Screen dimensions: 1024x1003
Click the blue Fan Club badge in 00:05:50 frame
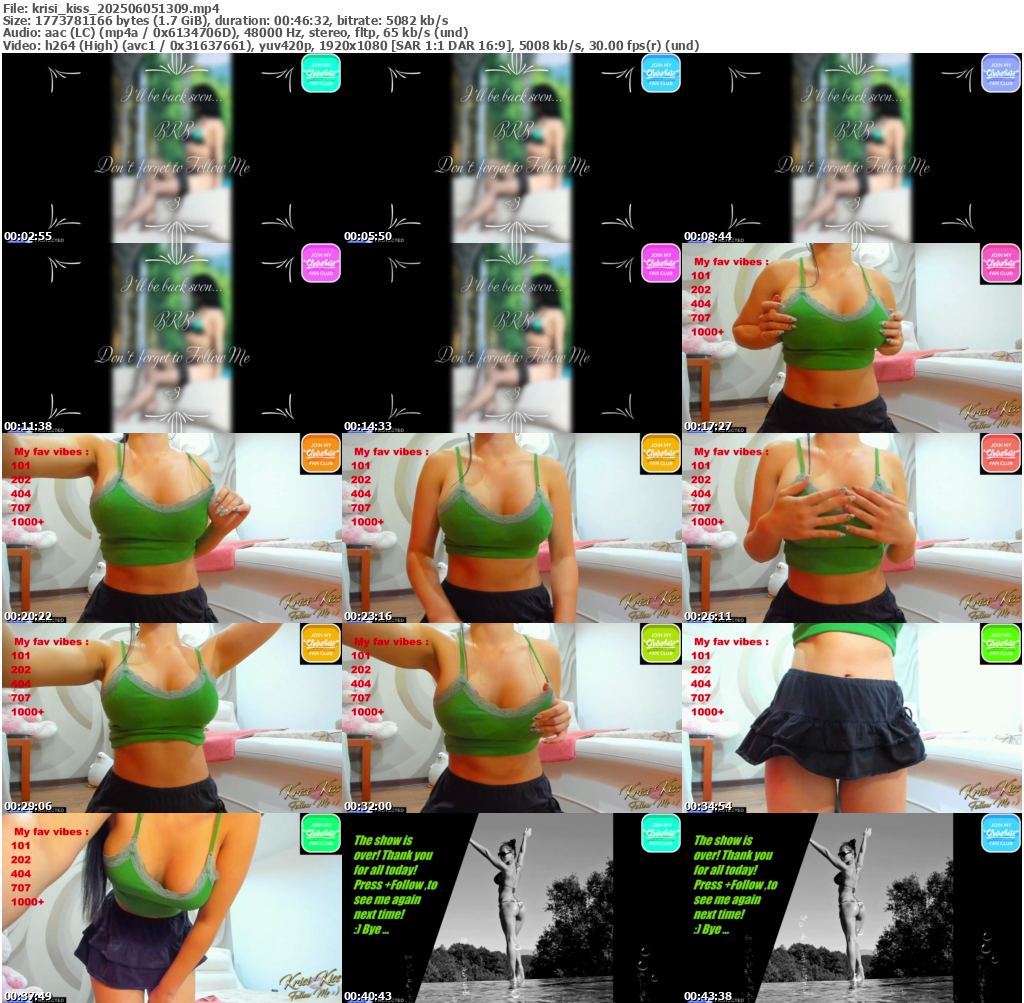tap(661, 73)
